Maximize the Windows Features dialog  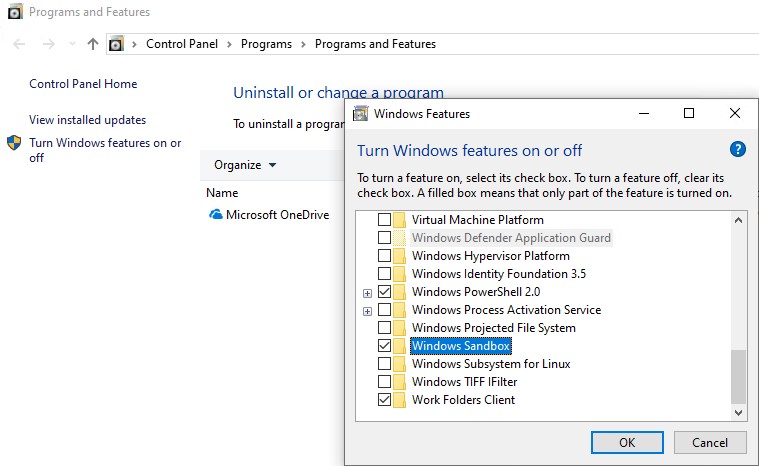pyautogui.click(x=689, y=113)
